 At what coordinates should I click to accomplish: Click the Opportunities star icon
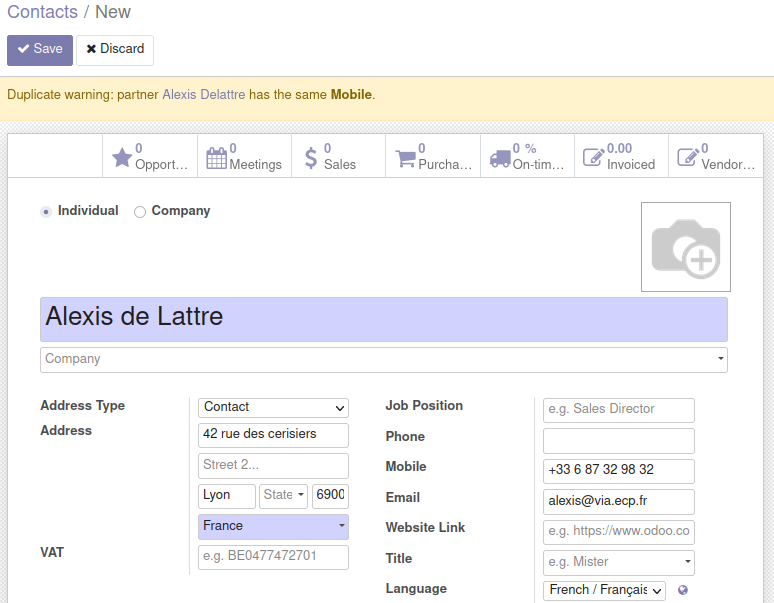point(121,158)
